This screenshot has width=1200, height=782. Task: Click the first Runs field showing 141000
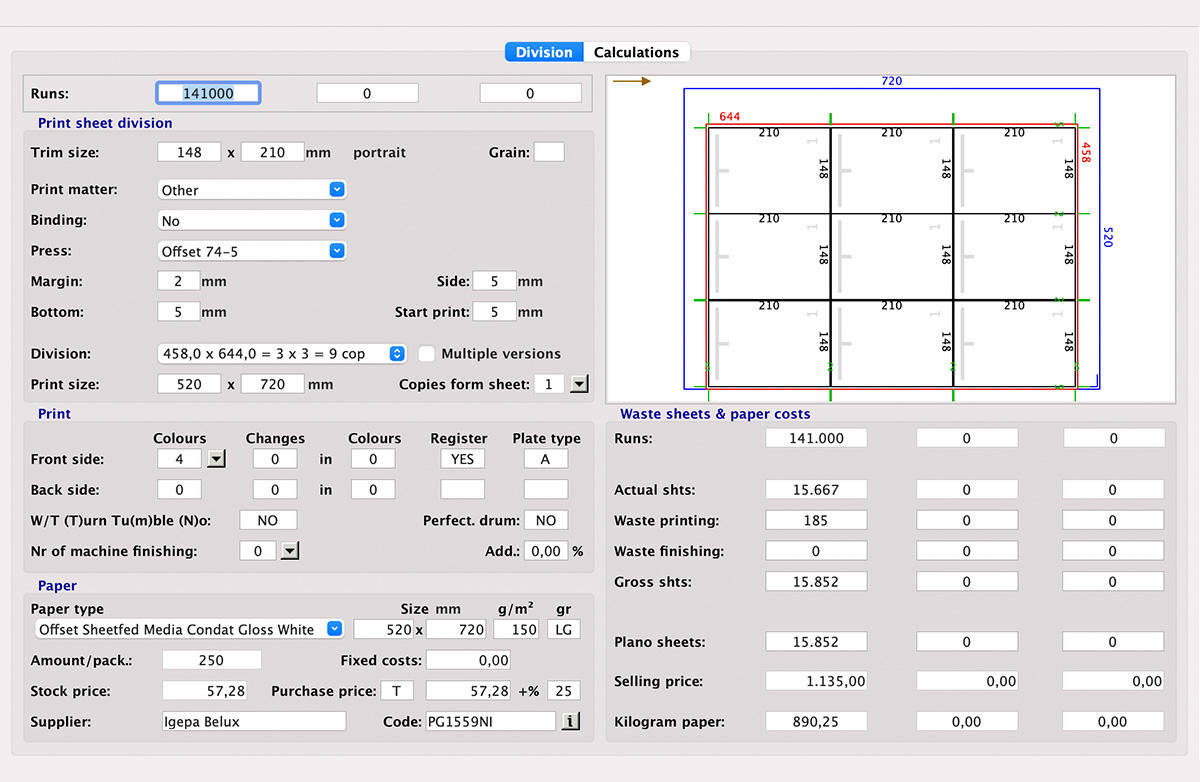[x=208, y=93]
